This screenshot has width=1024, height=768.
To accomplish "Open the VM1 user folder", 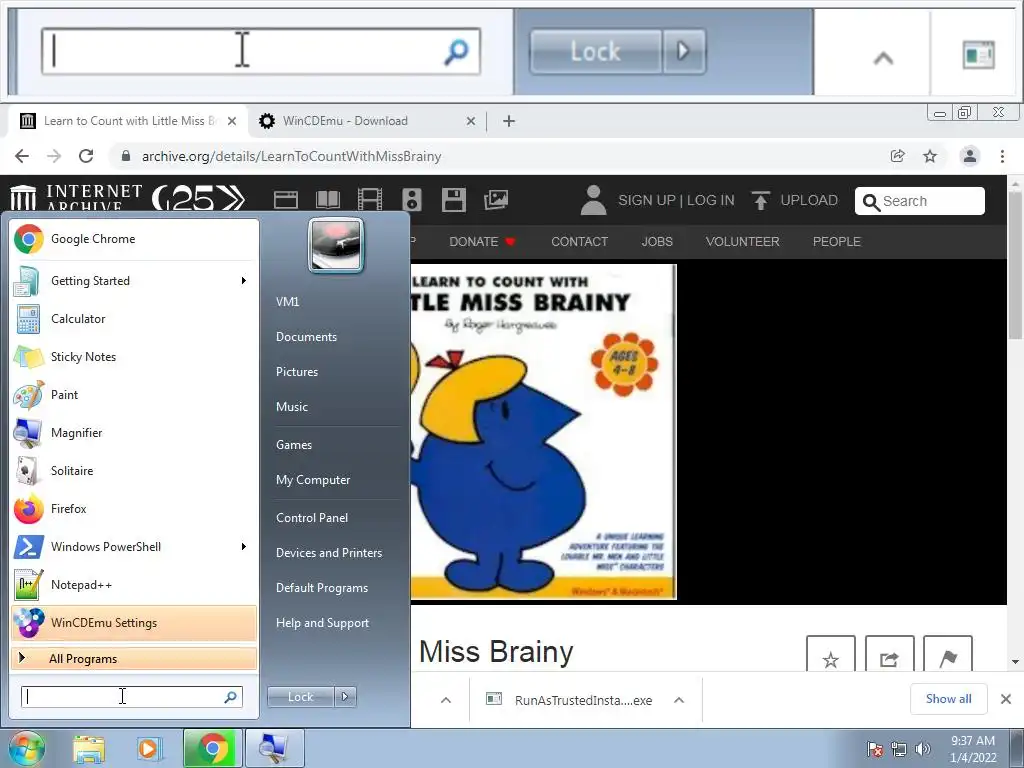I will [x=287, y=302].
